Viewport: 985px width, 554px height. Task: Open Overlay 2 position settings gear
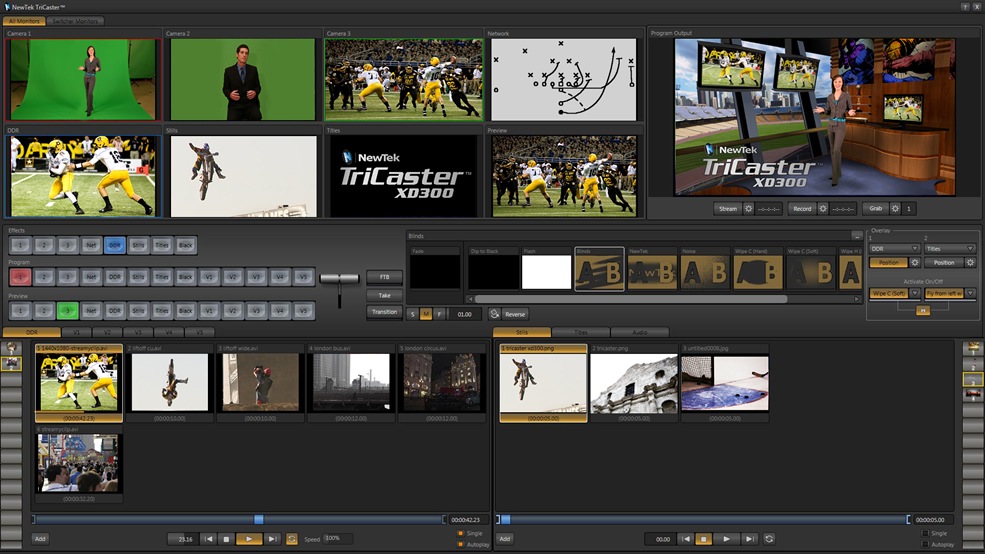click(971, 263)
